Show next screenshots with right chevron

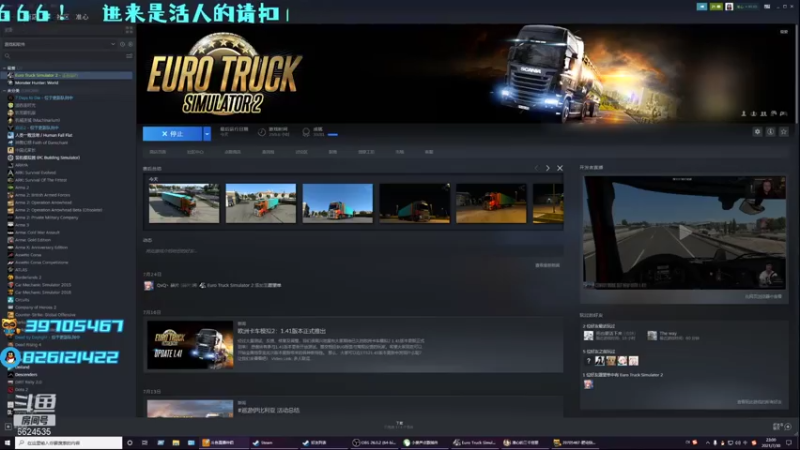547,168
